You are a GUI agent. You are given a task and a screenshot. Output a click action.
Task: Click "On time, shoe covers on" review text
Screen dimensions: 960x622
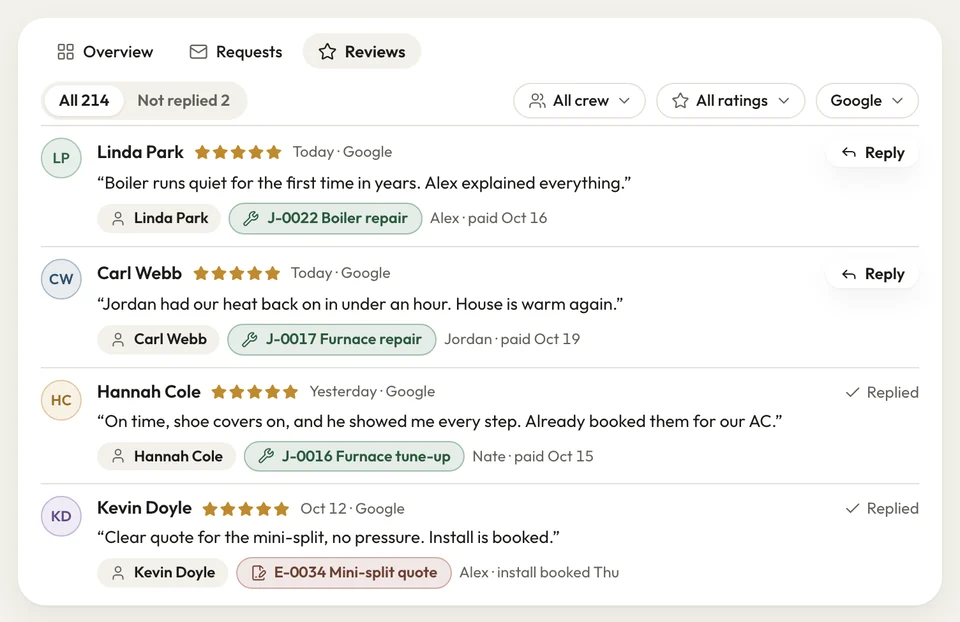[440, 421]
